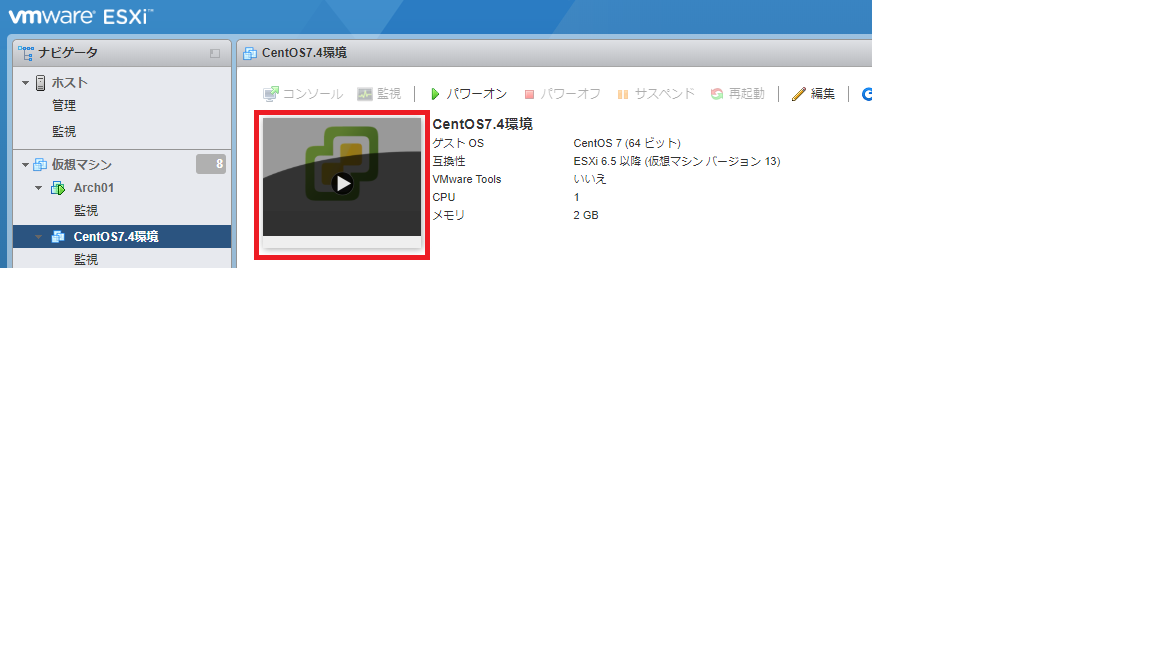Viewport: 1152px width, 648px height.
Task: Collapse the Host tree node
Action: pyautogui.click(x=25, y=83)
